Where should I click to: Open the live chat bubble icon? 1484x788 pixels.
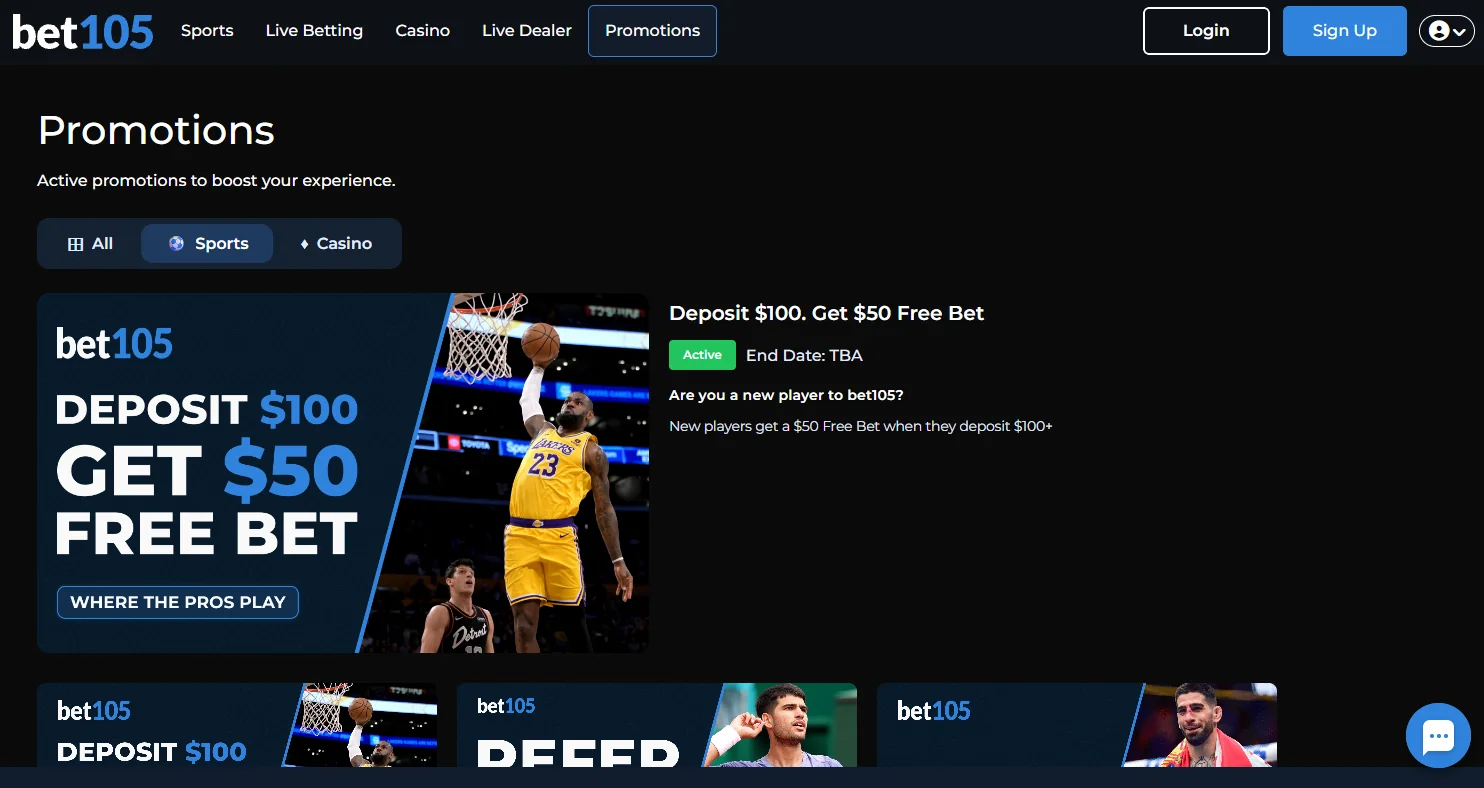tap(1438, 735)
